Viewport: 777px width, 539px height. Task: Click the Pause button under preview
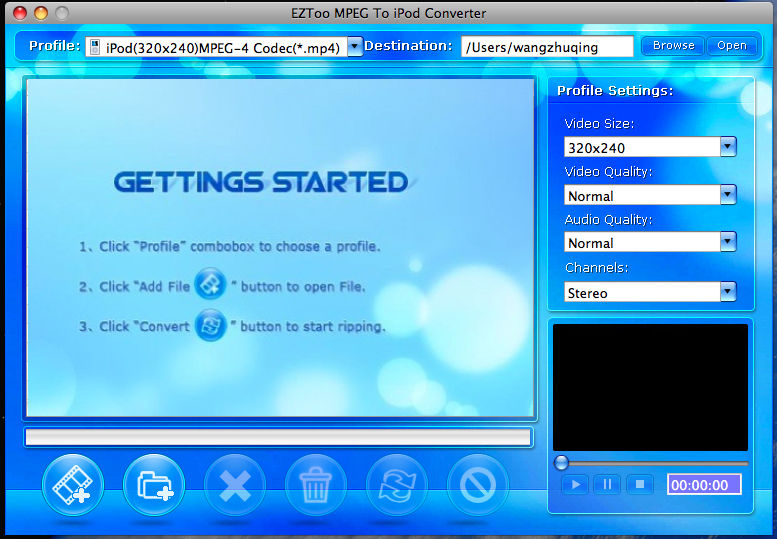[607, 484]
